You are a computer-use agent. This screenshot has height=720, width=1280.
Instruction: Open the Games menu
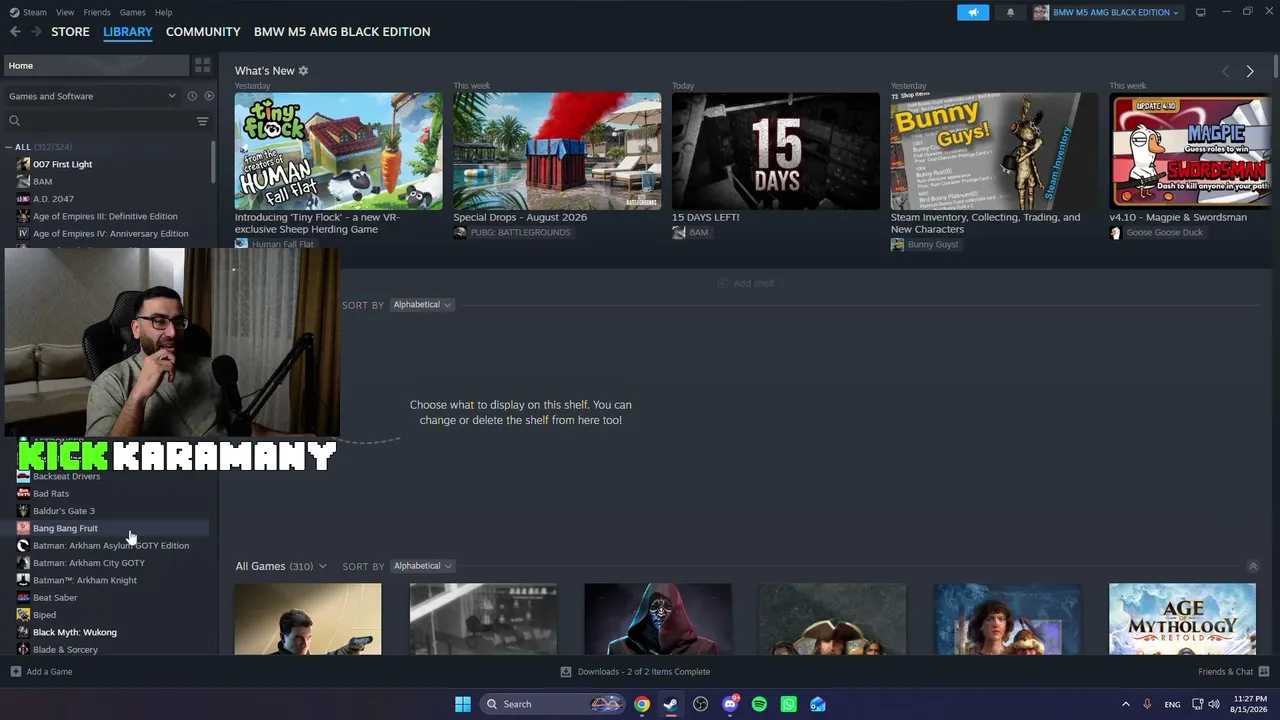(132, 12)
